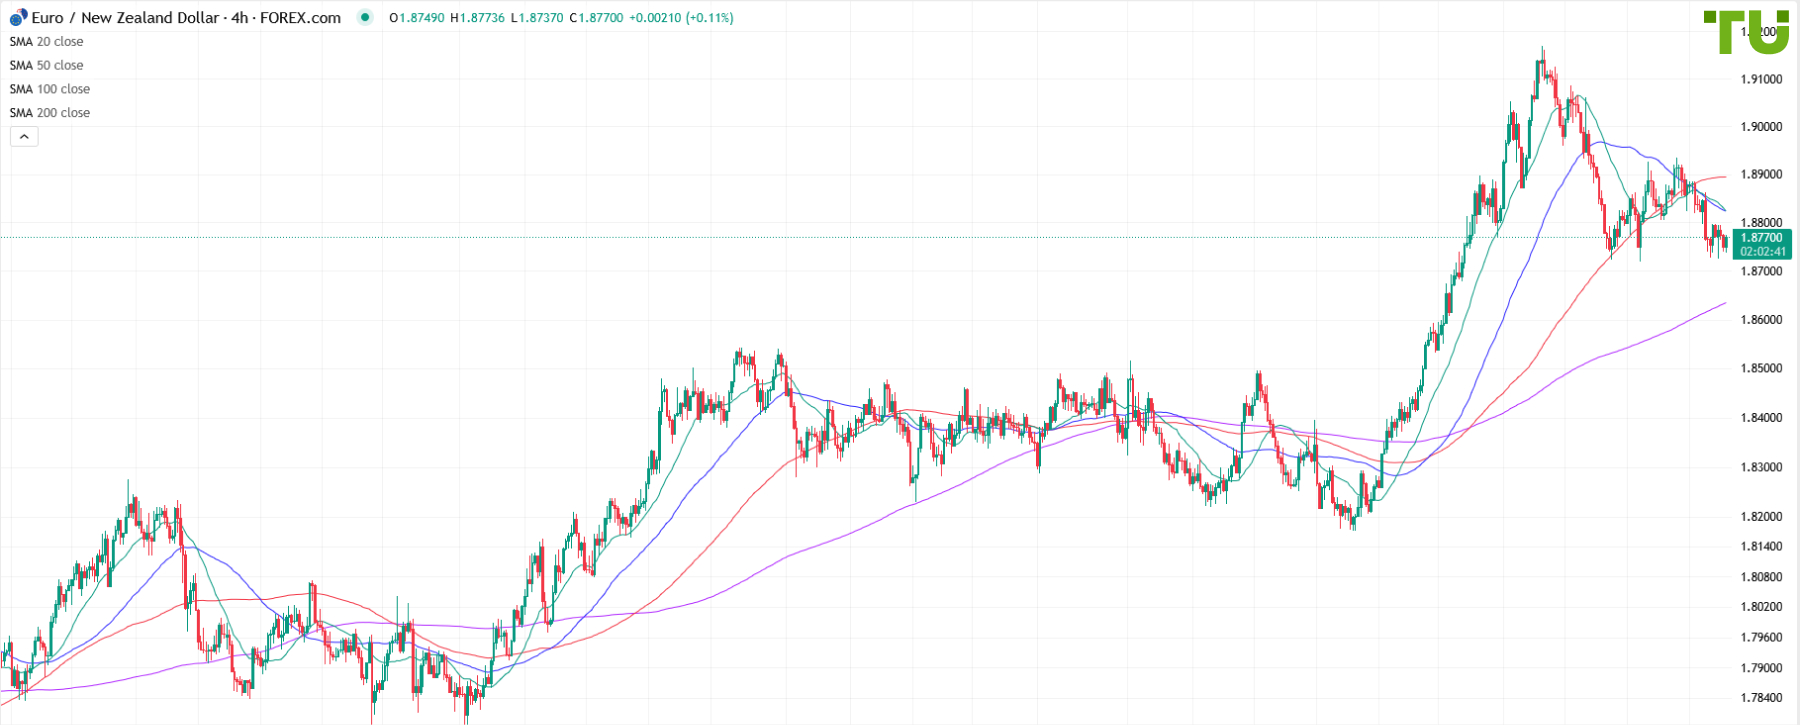The width and height of the screenshot is (1800, 725).
Task: Click the 1.83000 price axis label
Action: pyautogui.click(x=1761, y=467)
